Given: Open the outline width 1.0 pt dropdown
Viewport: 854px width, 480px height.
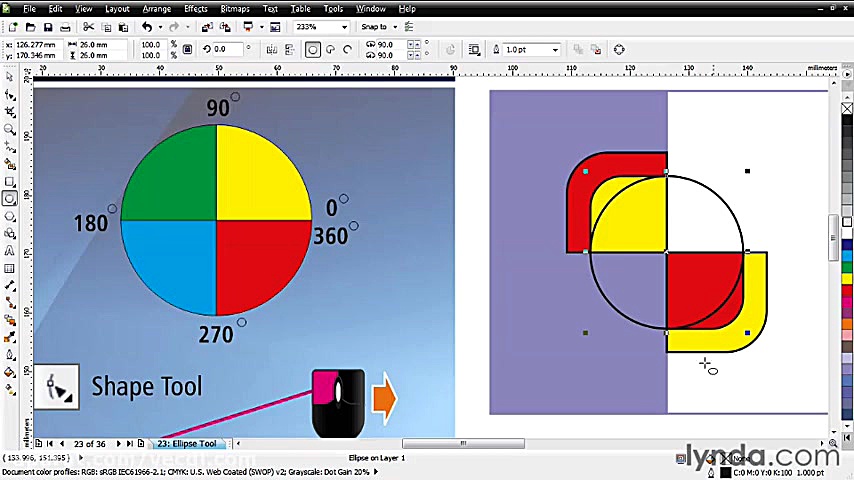Looking at the screenshot, I should (555, 50).
